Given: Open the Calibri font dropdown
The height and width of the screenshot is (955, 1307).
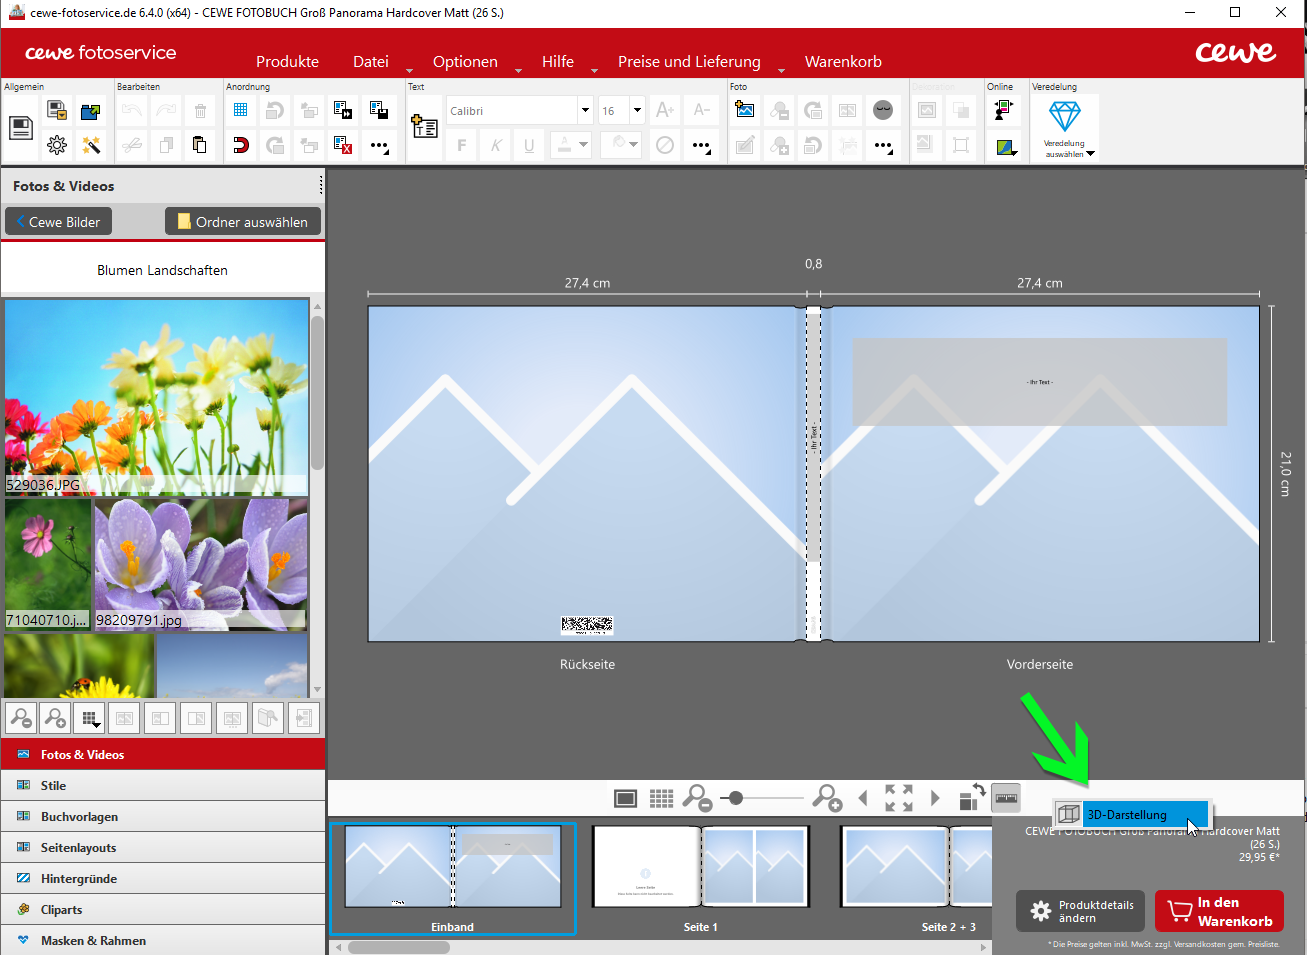Looking at the screenshot, I should coord(585,110).
